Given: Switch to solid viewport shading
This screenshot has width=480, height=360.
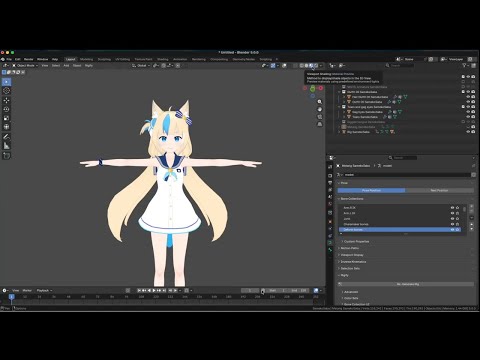Looking at the screenshot, I should 306,66.
